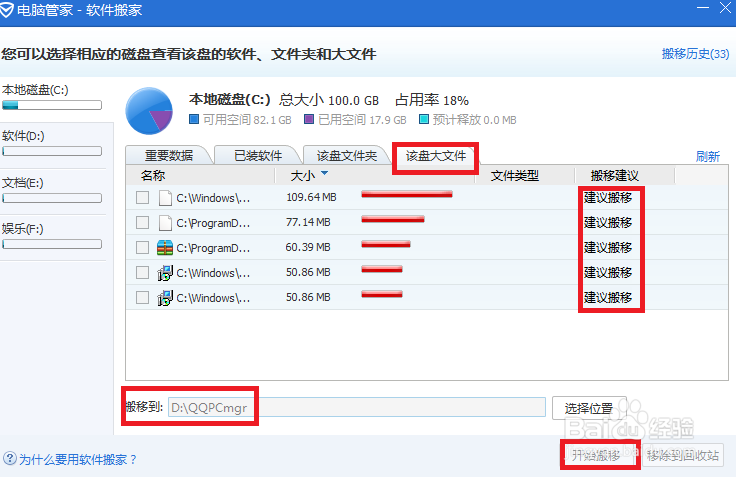Image resolution: width=736 pixels, height=477 pixels.
Task: Check the box in fourth row, first 50.86 MB
Action: pos(142,273)
